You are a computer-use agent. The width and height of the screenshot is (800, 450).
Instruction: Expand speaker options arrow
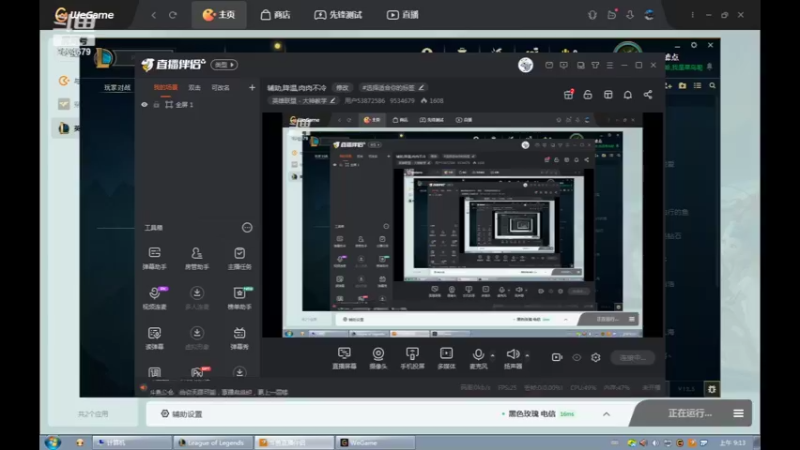[x=527, y=355]
